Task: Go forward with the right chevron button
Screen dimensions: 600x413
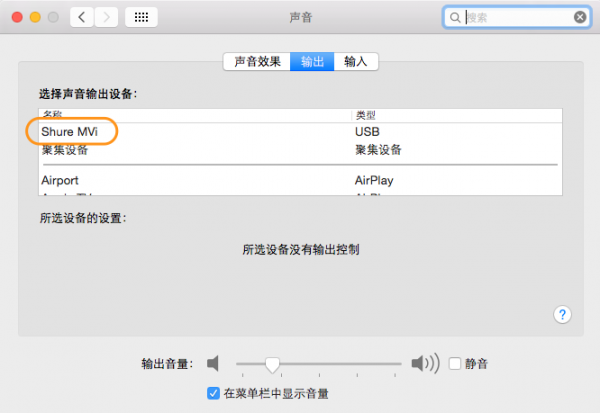Action: pos(106,17)
